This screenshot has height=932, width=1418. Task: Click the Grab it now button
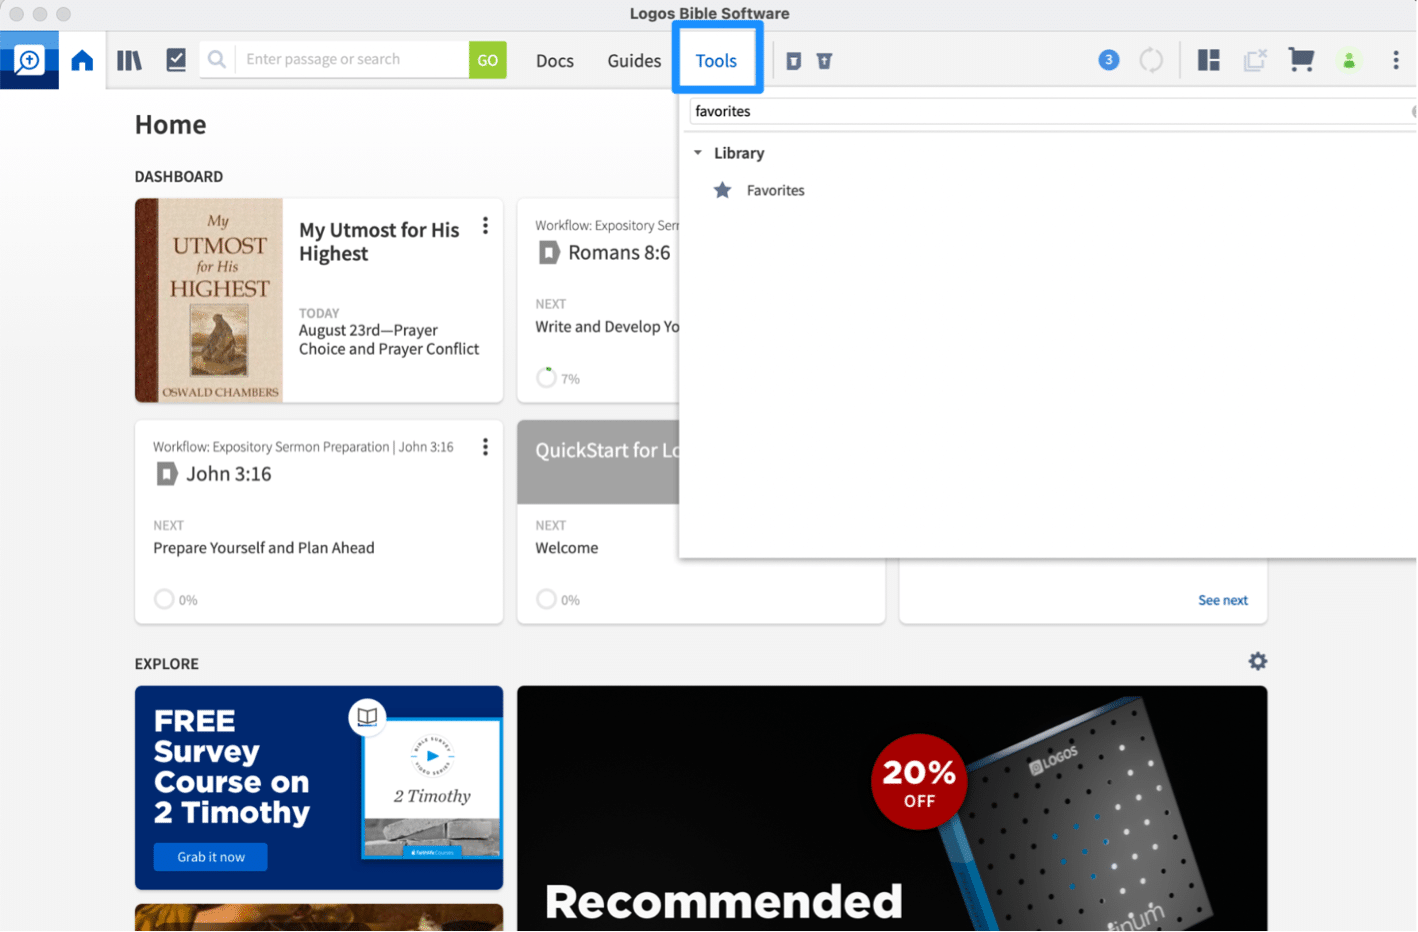[210, 857]
